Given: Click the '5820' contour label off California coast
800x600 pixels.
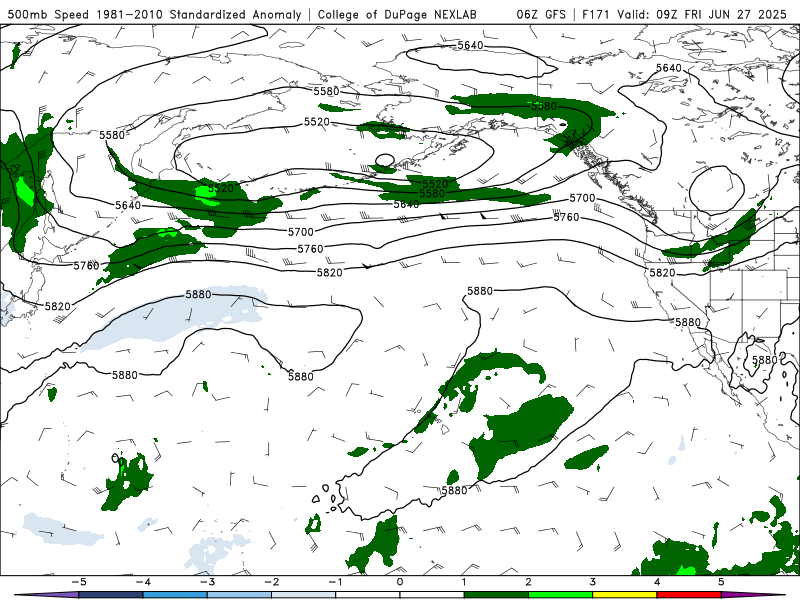Looking at the screenshot, I should [662, 273].
